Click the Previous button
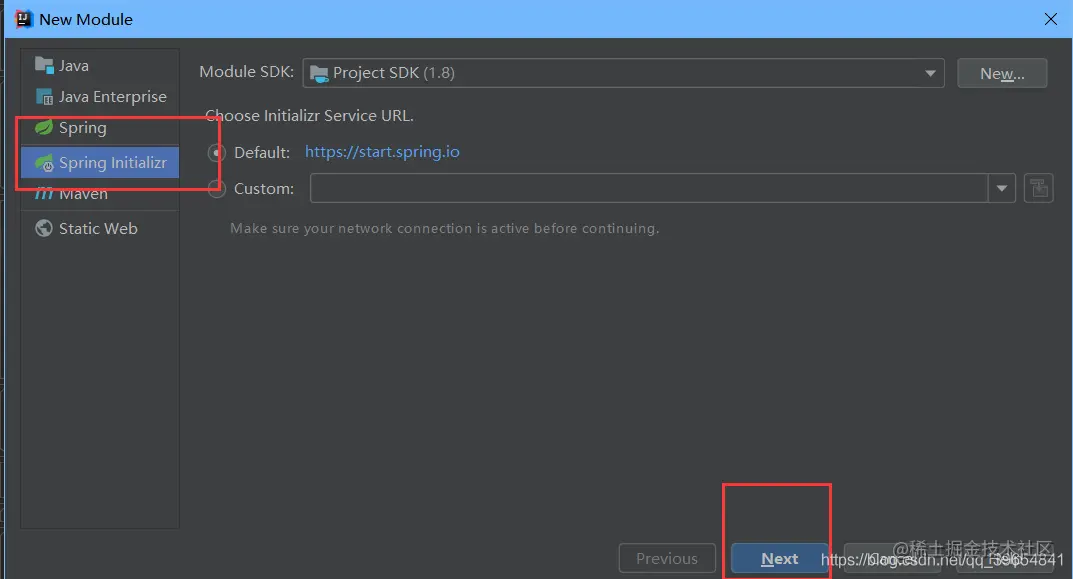This screenshot has height=579, width=1073. click(x=667, y=558)
